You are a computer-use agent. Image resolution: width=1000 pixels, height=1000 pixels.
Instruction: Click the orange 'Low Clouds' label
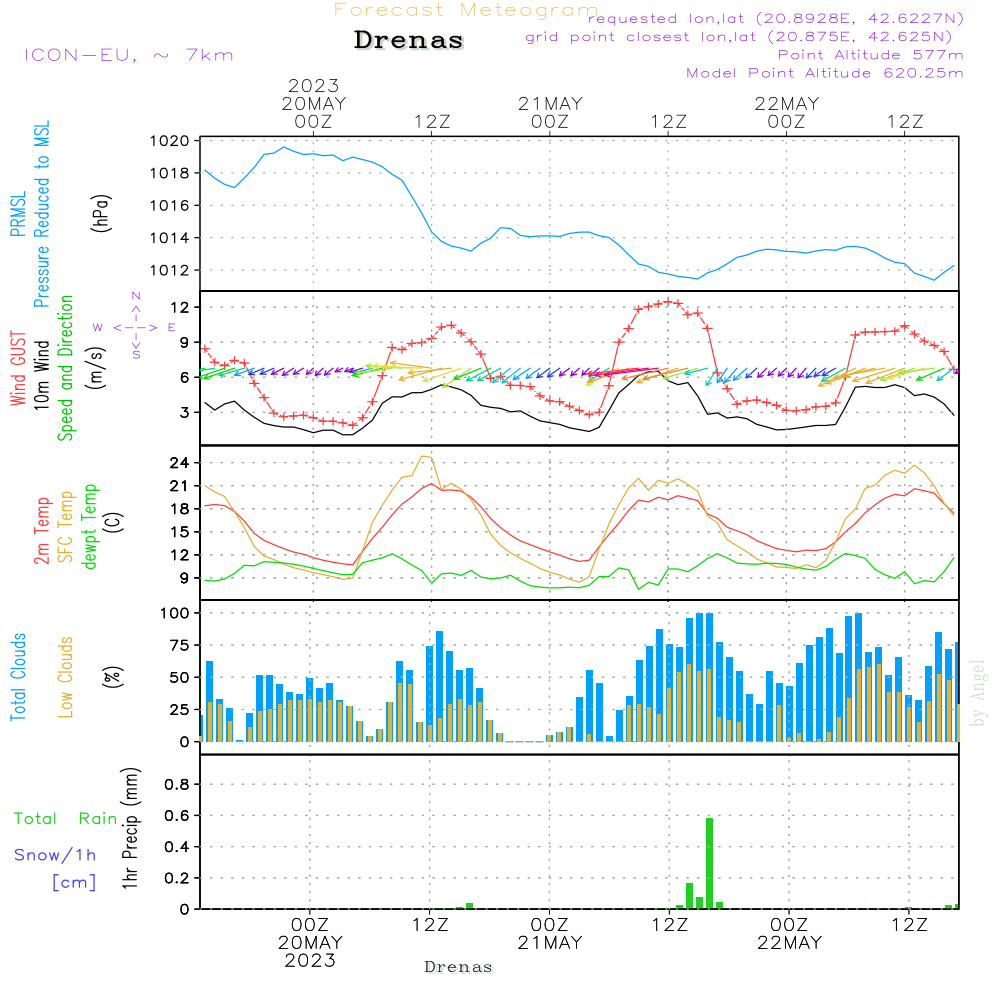point(66,677)
